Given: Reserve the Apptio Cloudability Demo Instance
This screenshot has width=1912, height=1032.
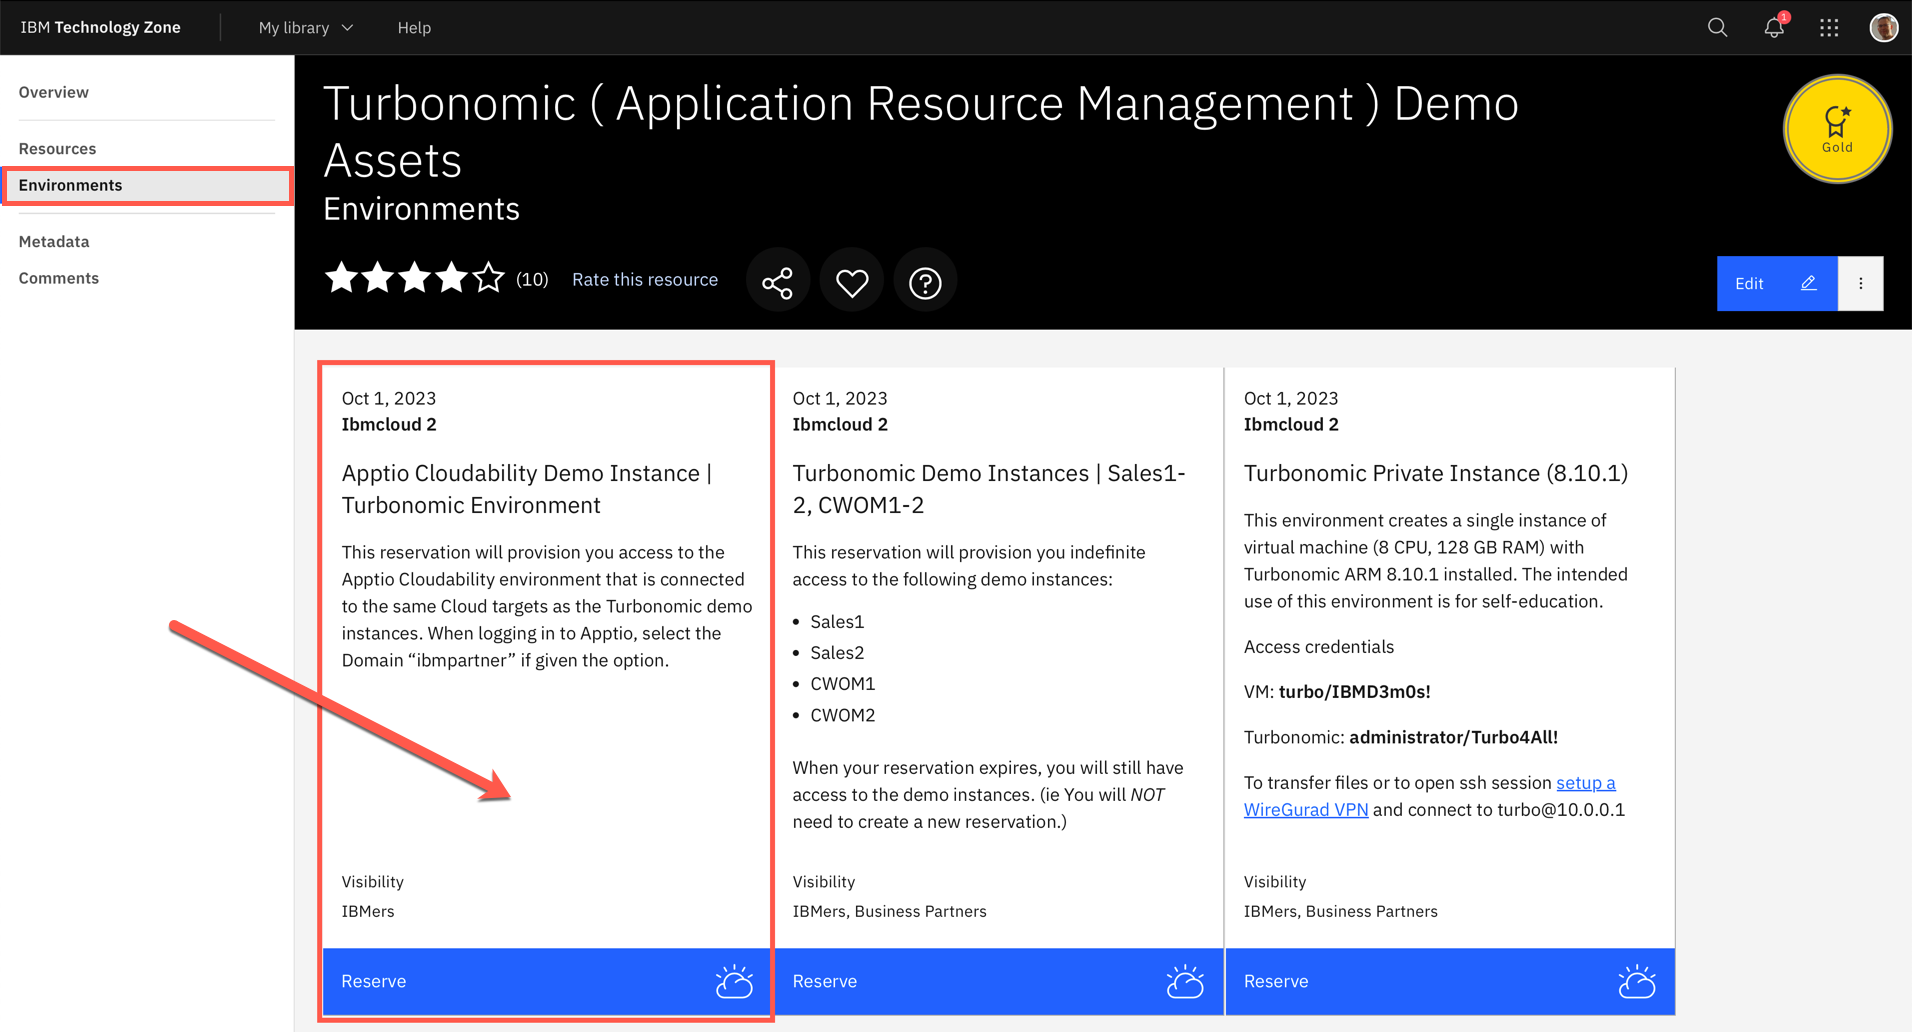Looking at the screenshot, I should 547,981.
